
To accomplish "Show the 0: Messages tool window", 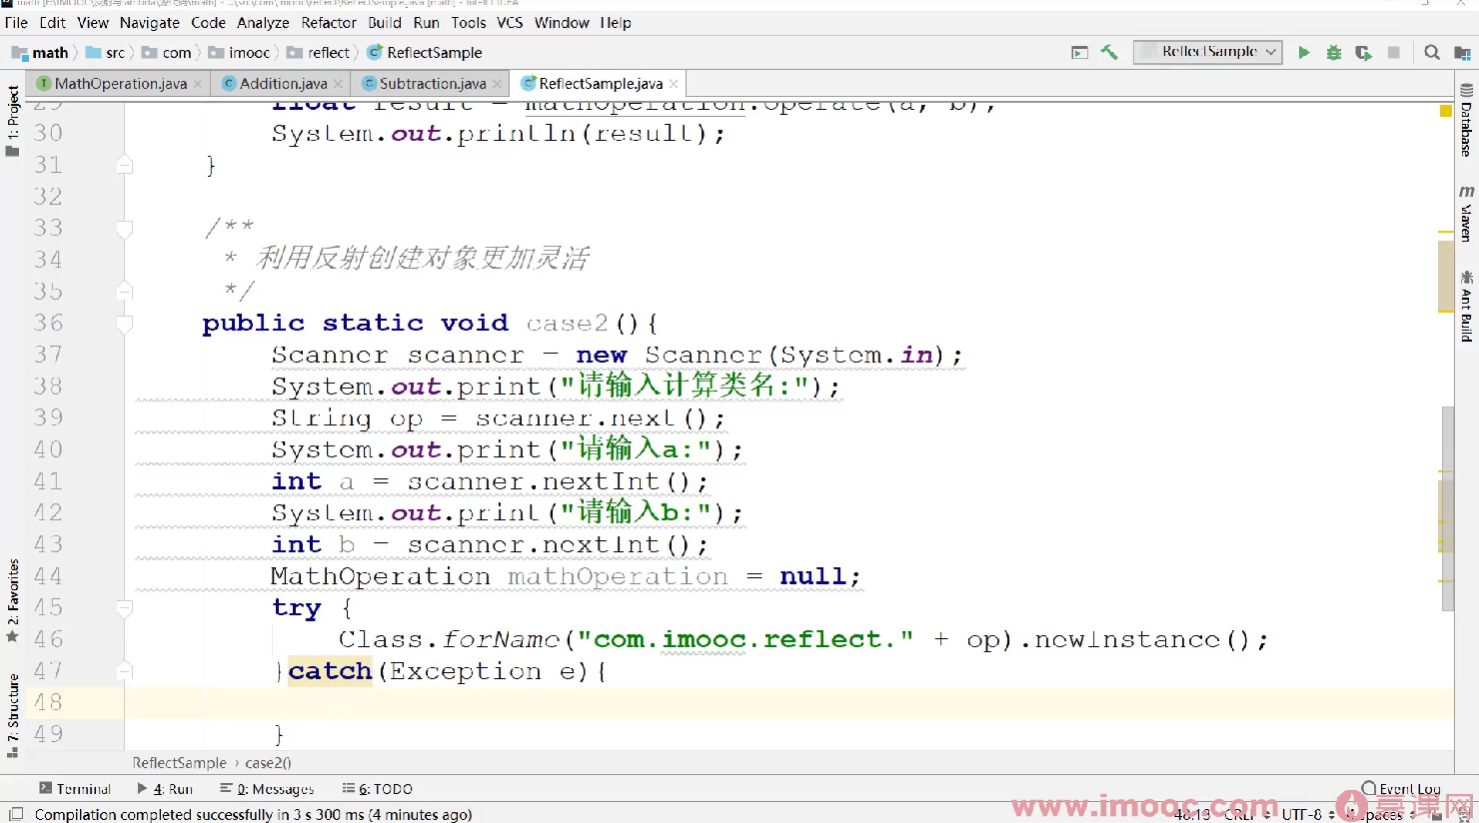I will pos(267,789).
